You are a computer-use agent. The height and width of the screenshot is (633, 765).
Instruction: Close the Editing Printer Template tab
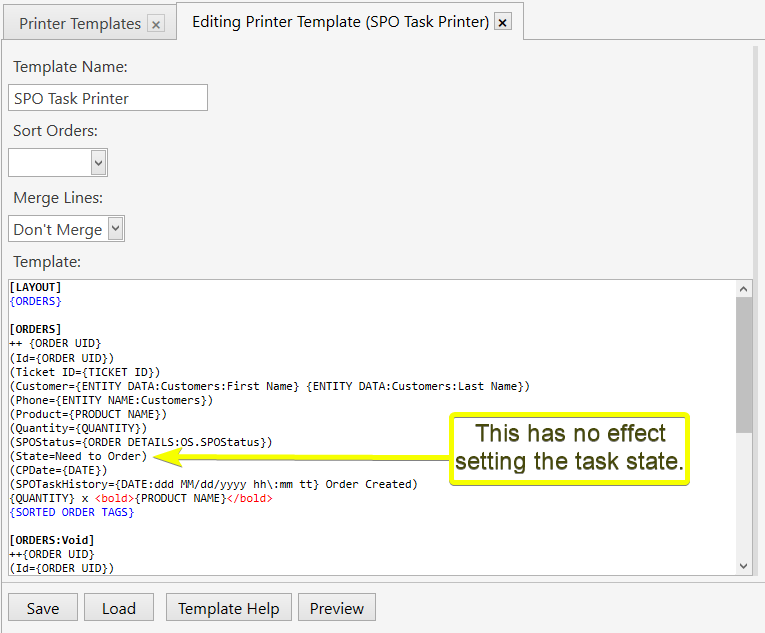(x=503, y=22)
